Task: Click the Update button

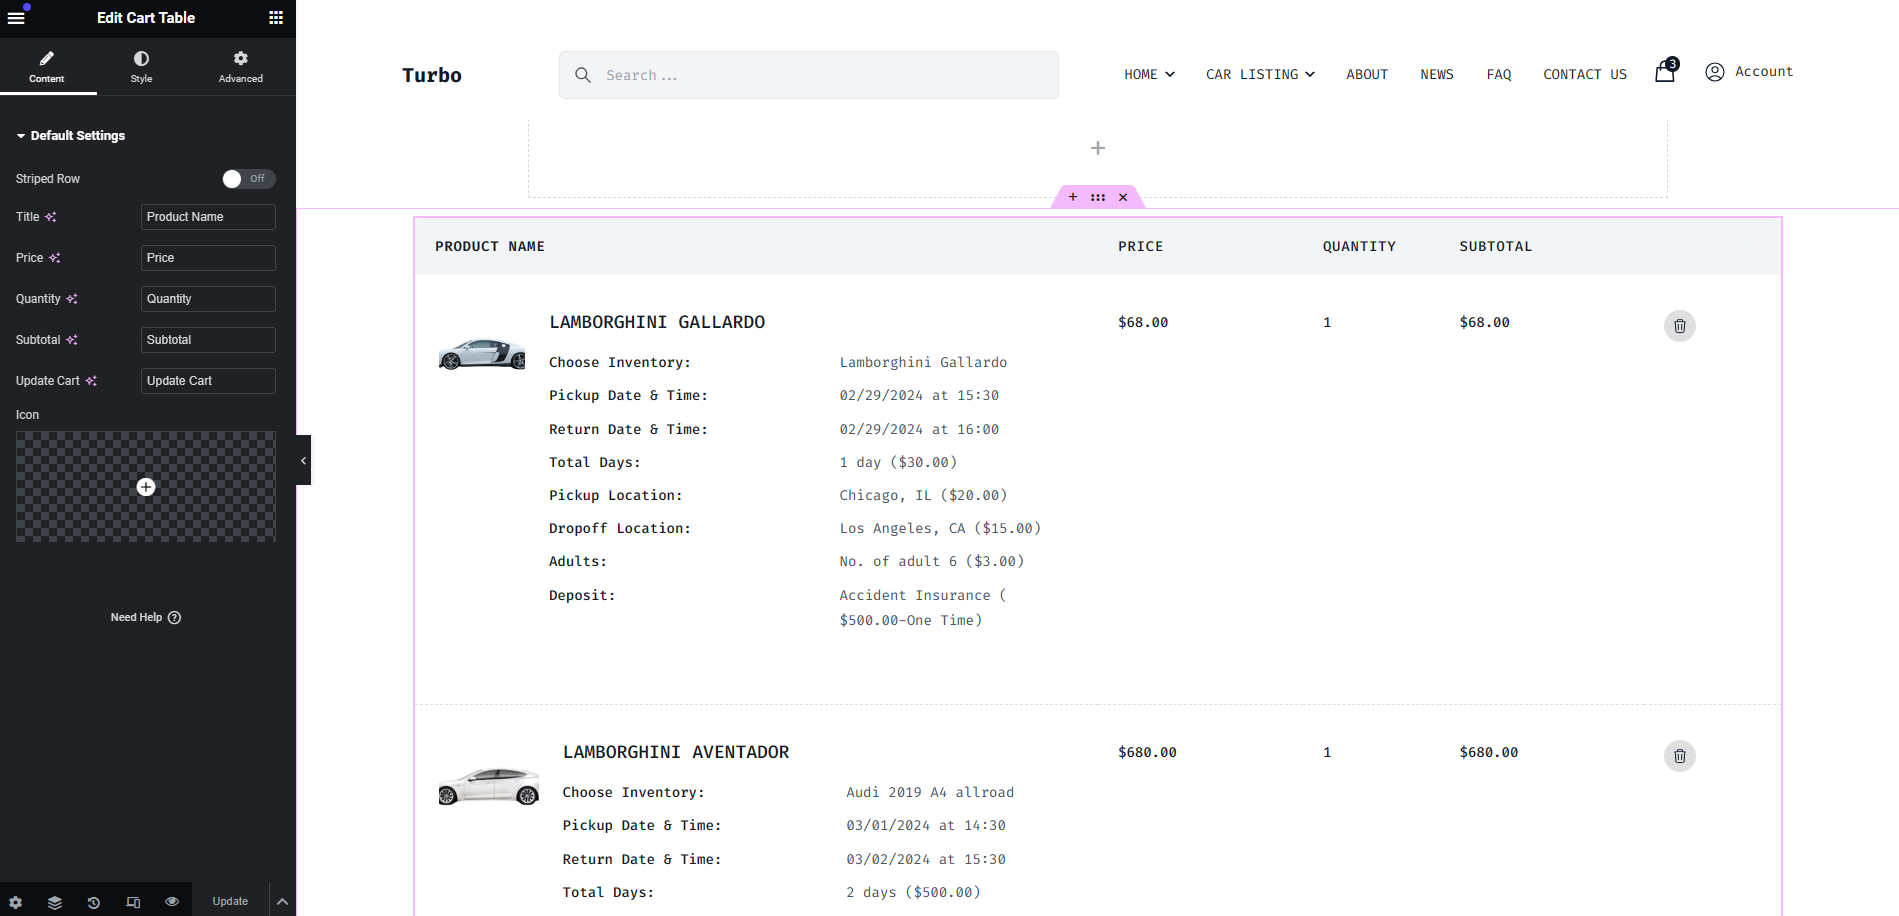Action: pyautogui.click(x=230, y=901)
